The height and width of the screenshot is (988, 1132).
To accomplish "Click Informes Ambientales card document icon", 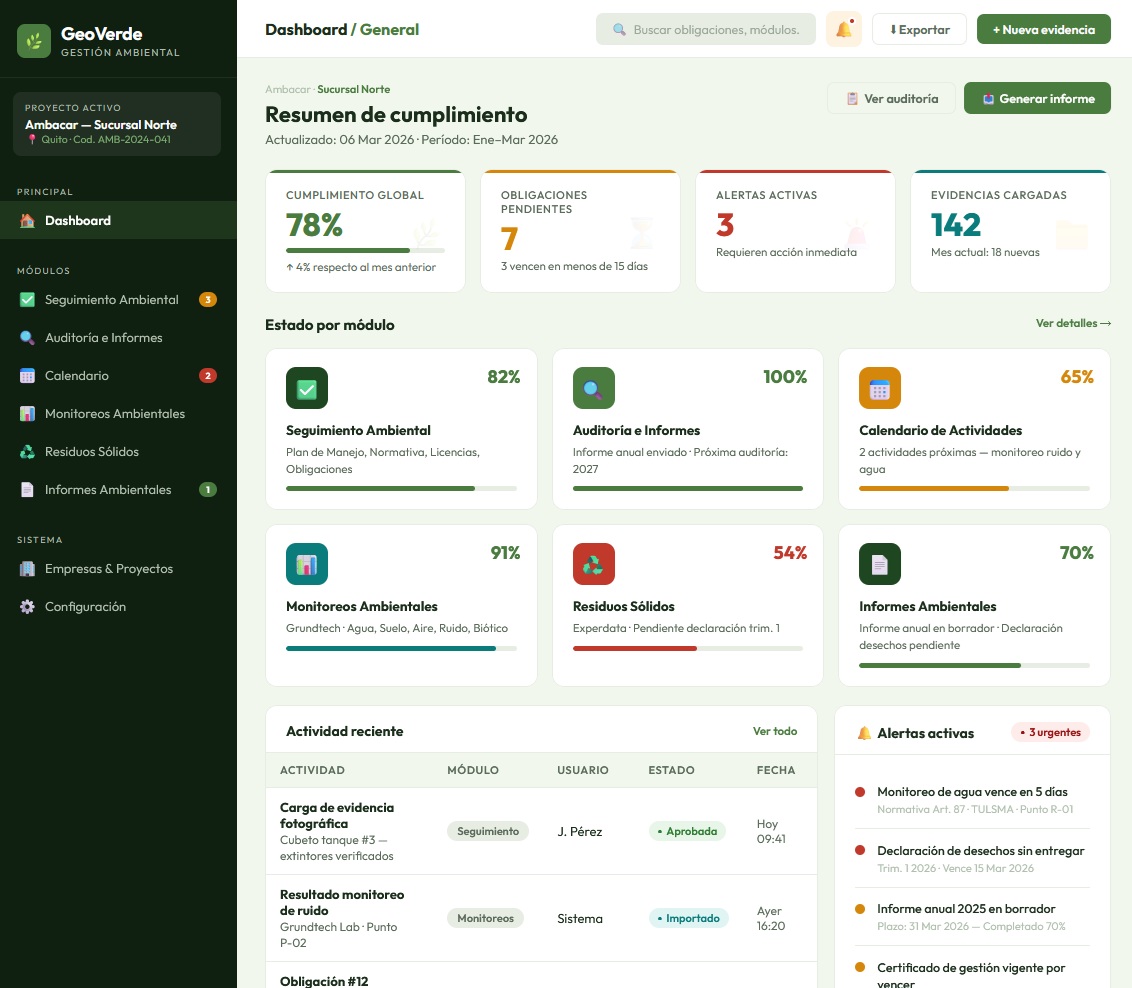I will pos(879,564).
